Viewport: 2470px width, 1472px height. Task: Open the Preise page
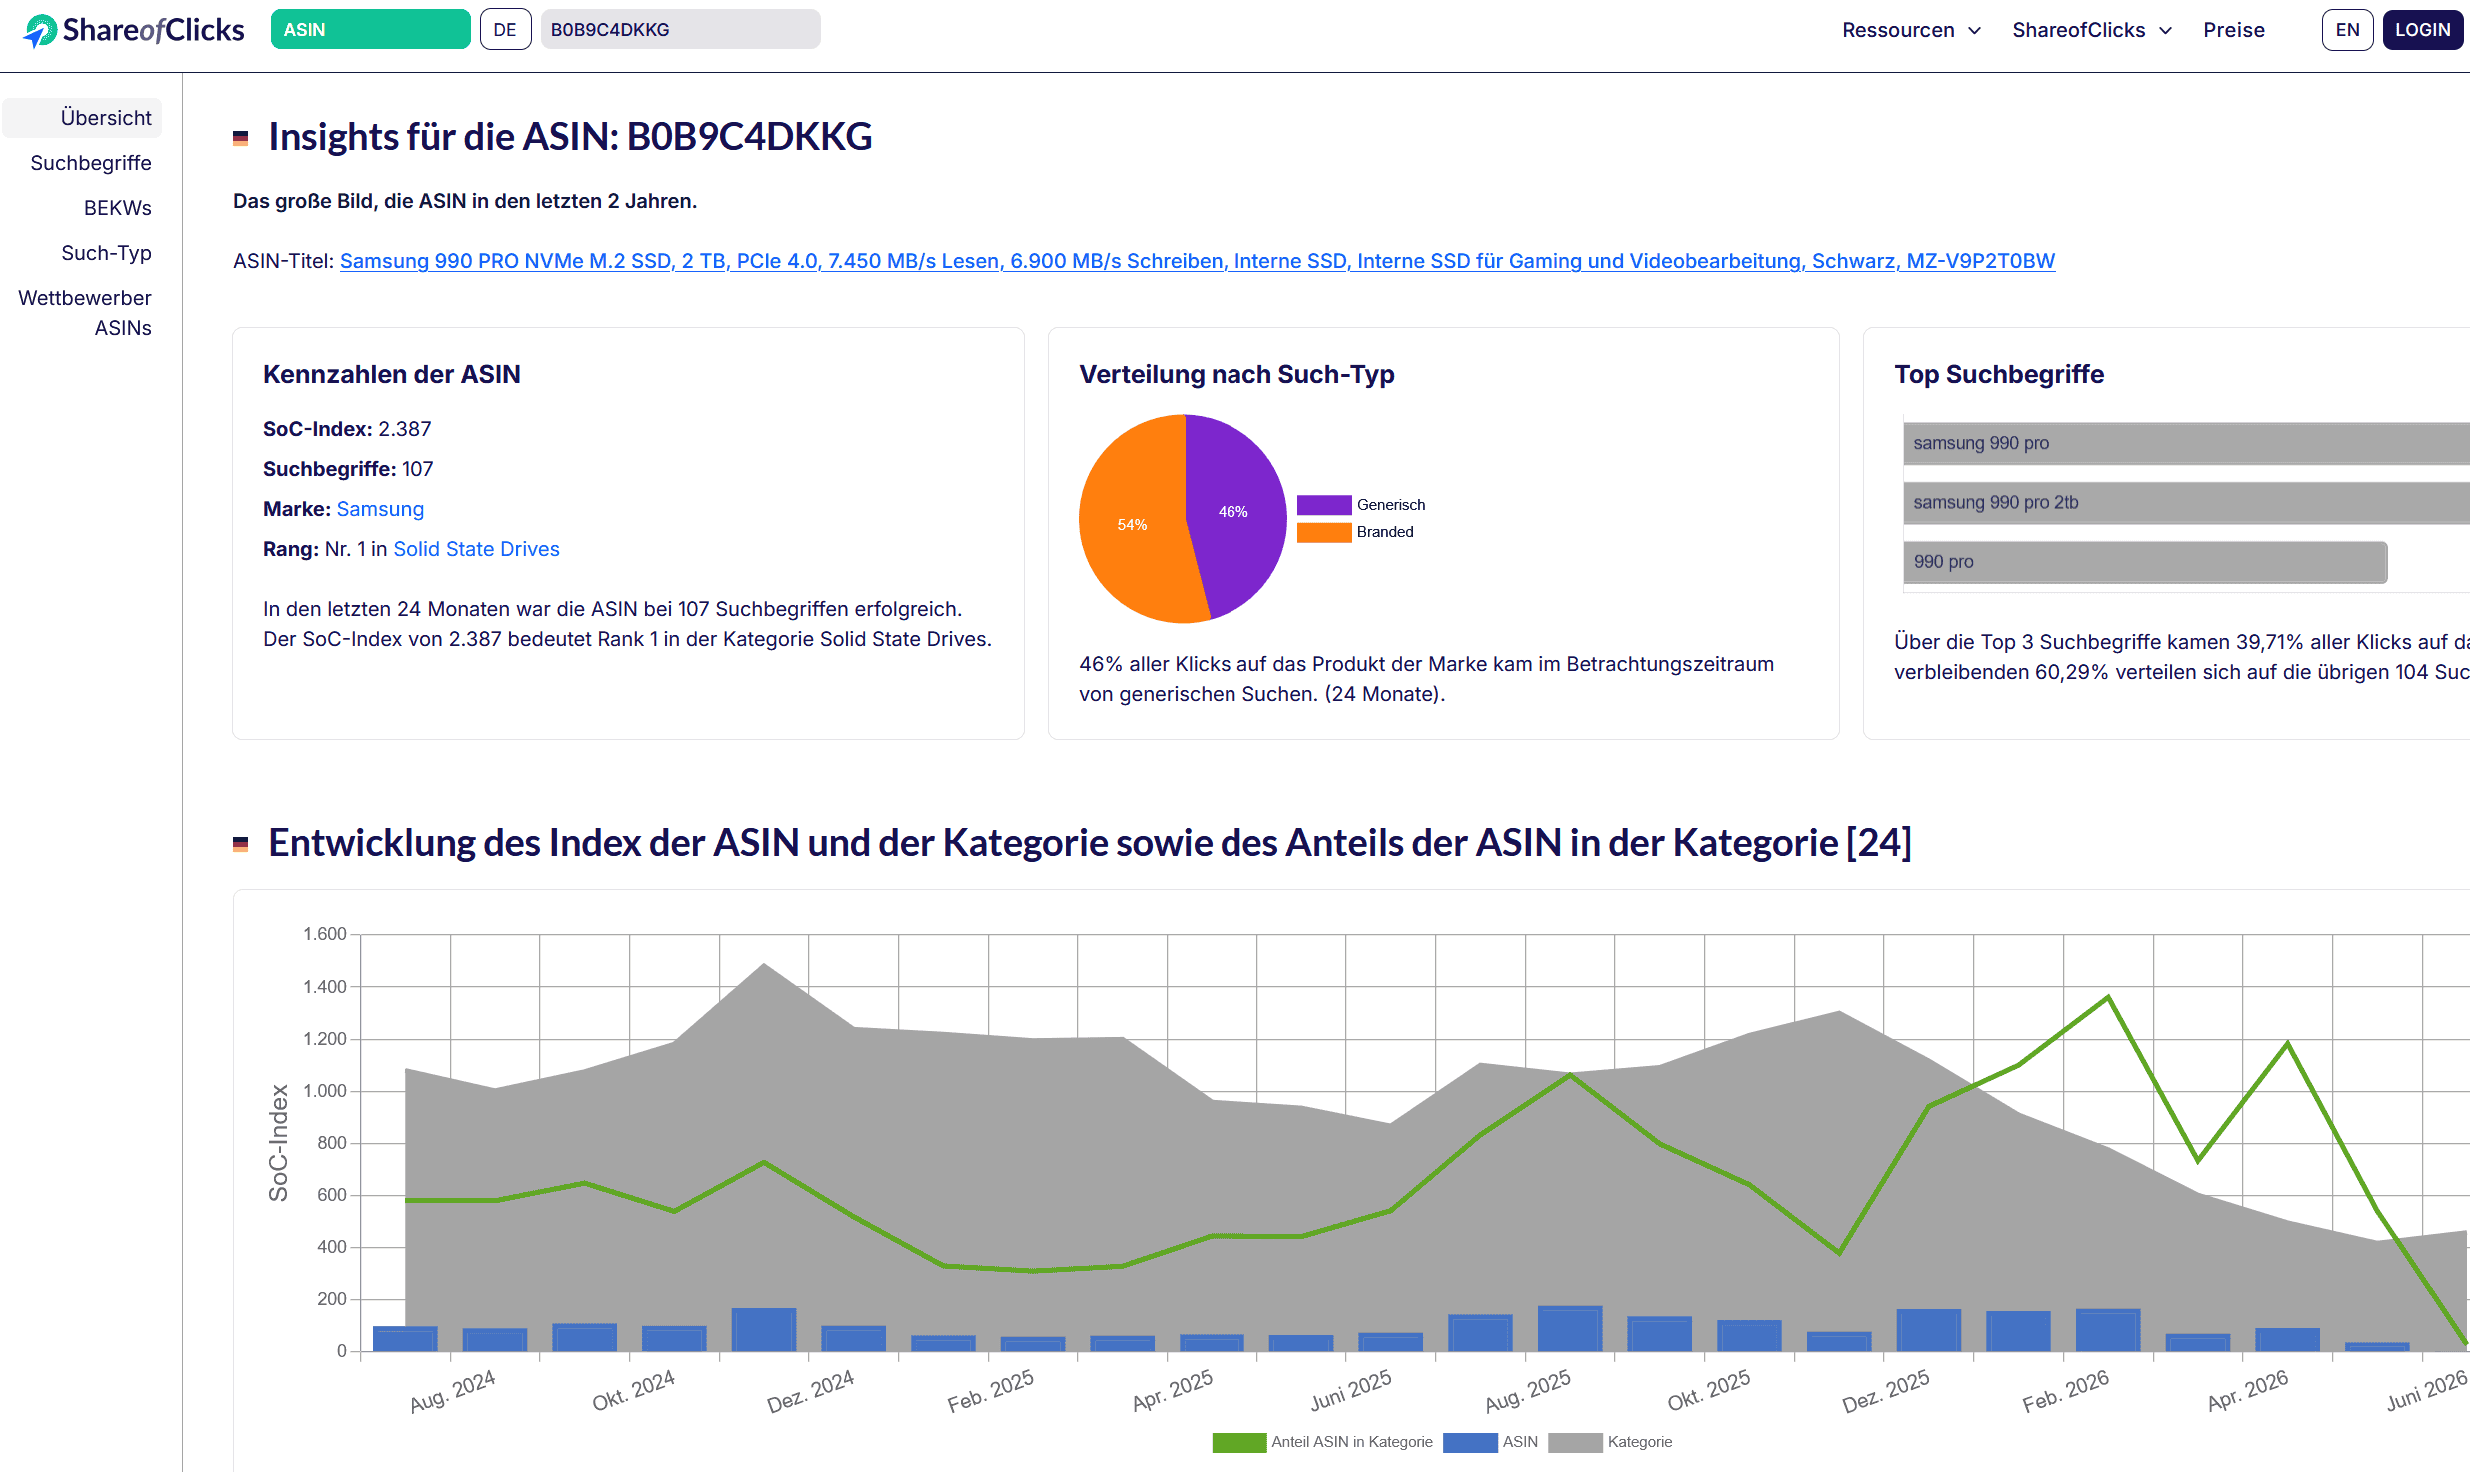[x=2234, y=30]
